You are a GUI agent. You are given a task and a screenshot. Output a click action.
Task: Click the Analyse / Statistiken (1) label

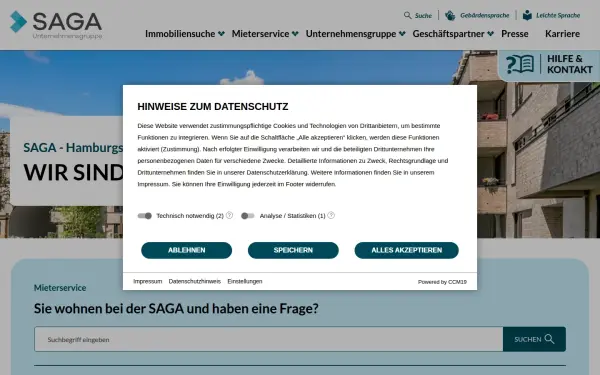pos(292,216)
